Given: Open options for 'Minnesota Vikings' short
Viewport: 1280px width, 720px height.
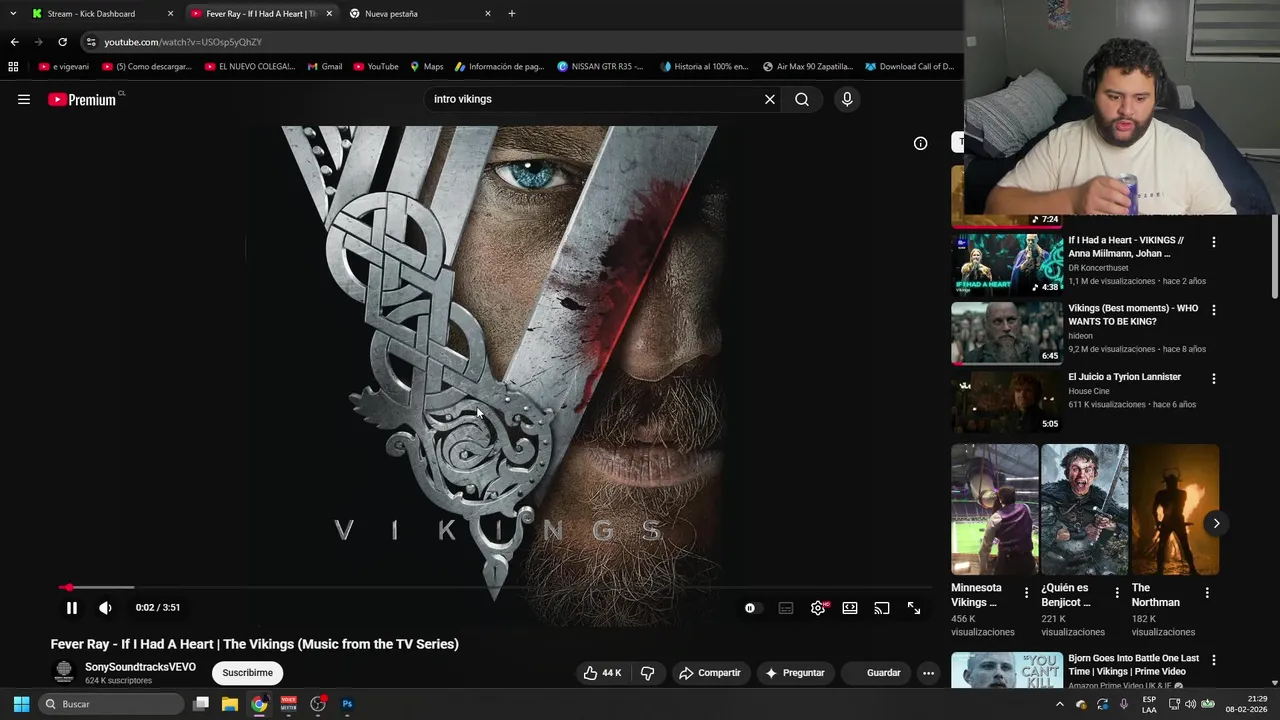Looking at the screenshot, I should 1026,593.
